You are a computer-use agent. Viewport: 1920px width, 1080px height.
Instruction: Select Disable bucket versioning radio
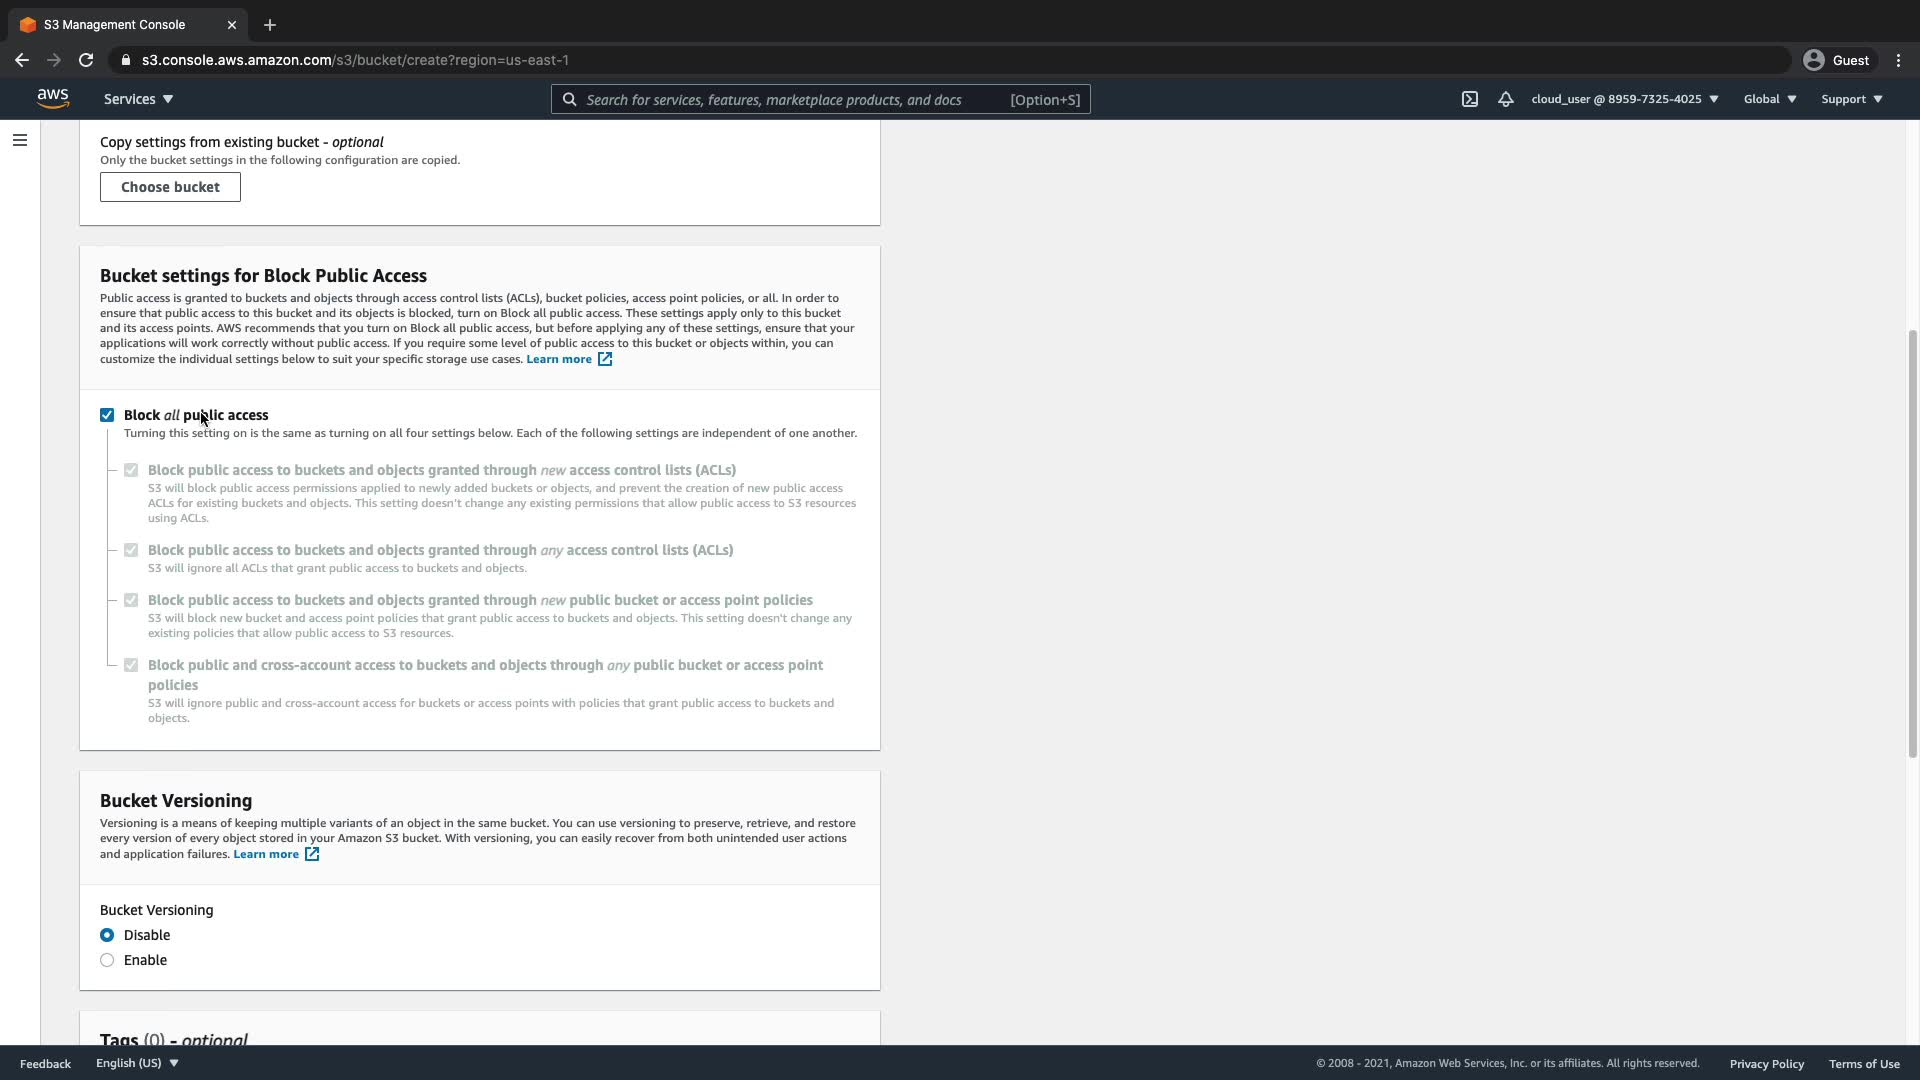[x=107, y=935]
